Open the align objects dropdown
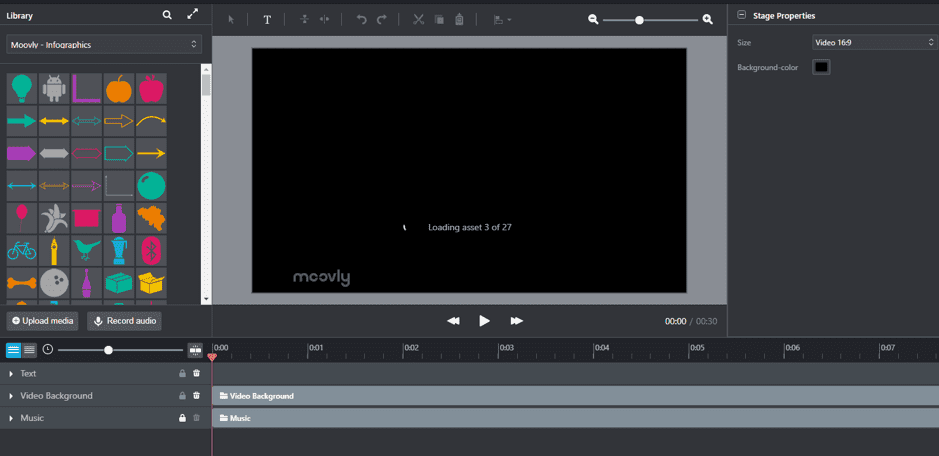The image size is (939, 456). (502, 20)
